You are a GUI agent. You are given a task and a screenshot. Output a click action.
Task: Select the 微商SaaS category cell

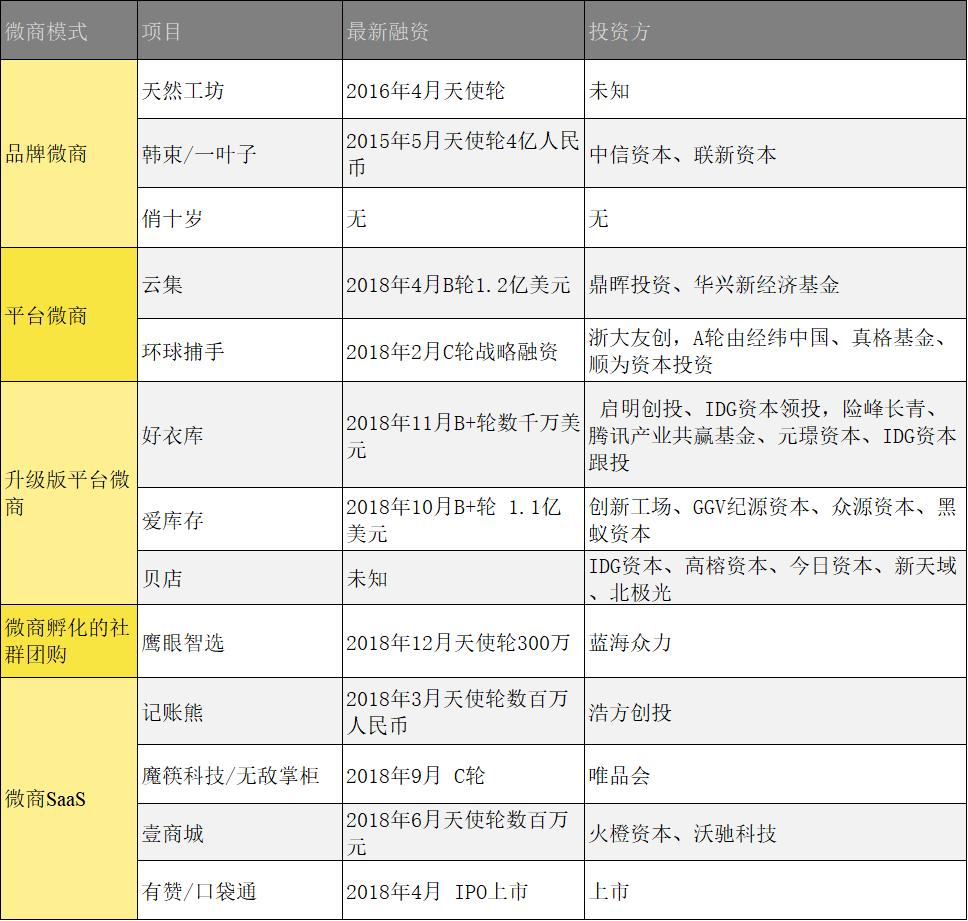67,798
